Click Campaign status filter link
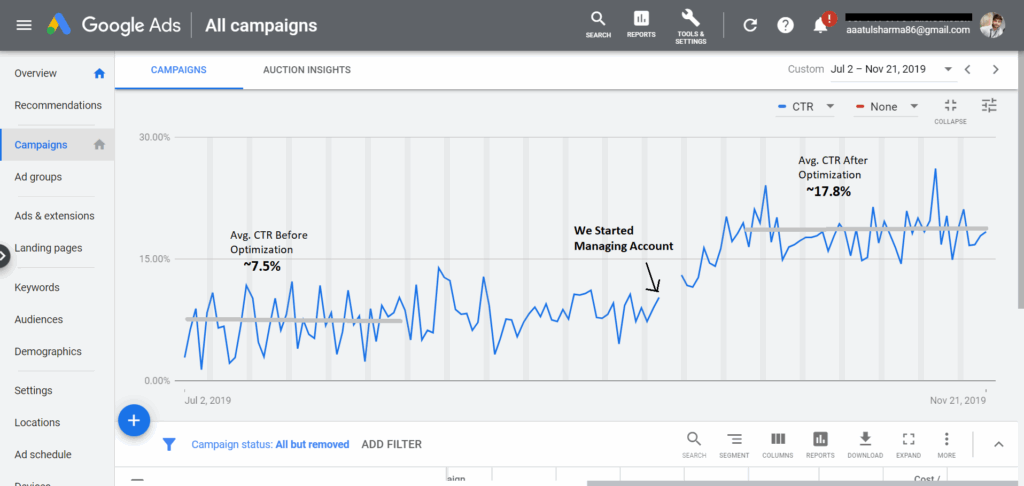This screenshot has width=1024, height=486. [270, 444]
